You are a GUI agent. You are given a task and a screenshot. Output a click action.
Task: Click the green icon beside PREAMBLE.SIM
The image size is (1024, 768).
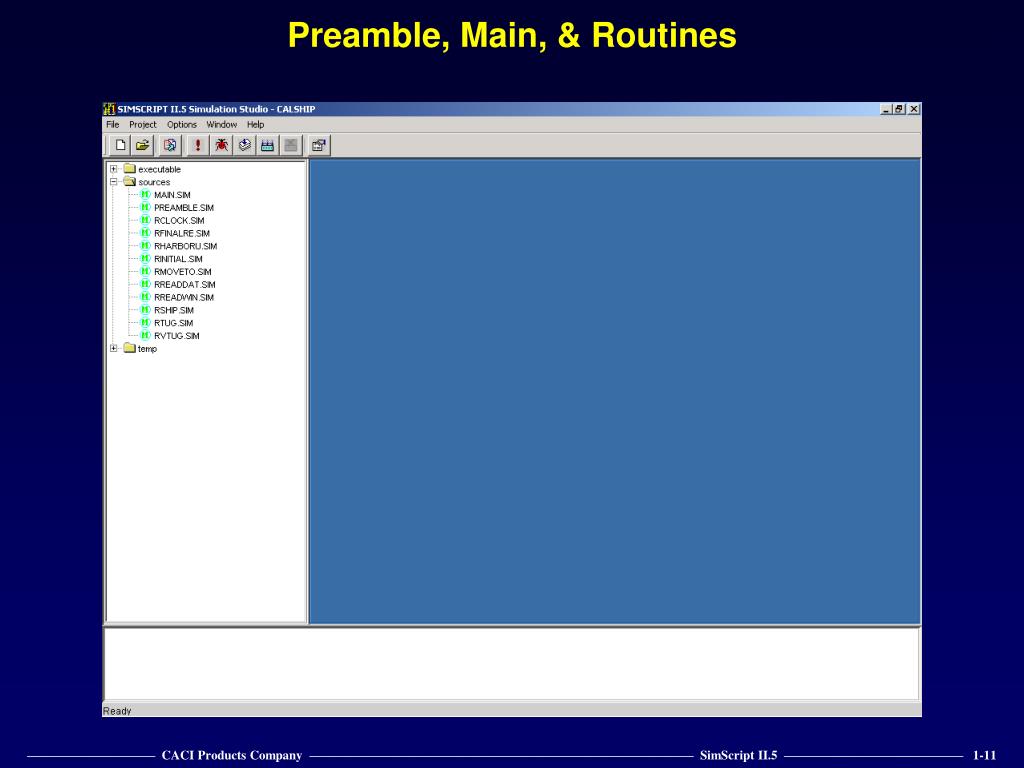(146, 207)
